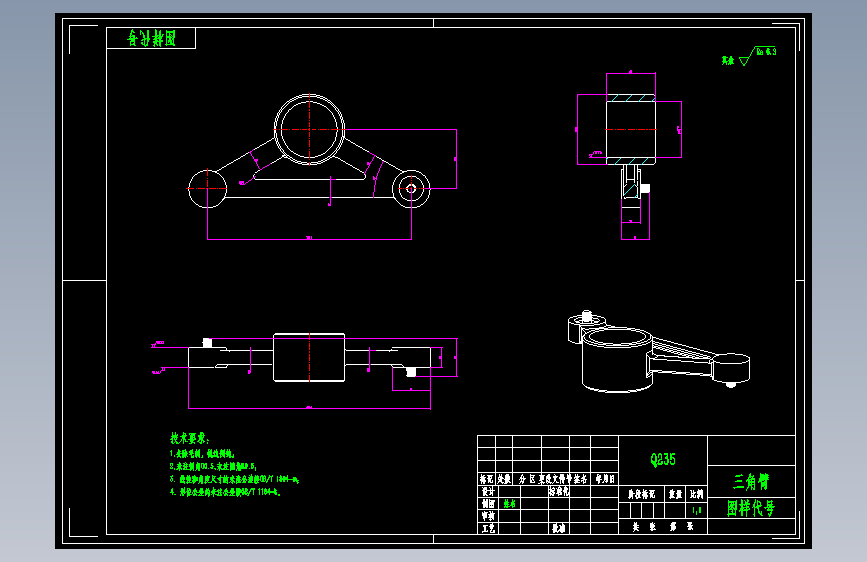This screenshot has width=867, height=562.
Task: Click the concentric-circle boss at right end of top view
Action: pyautogui.click(x=411, y=189)
